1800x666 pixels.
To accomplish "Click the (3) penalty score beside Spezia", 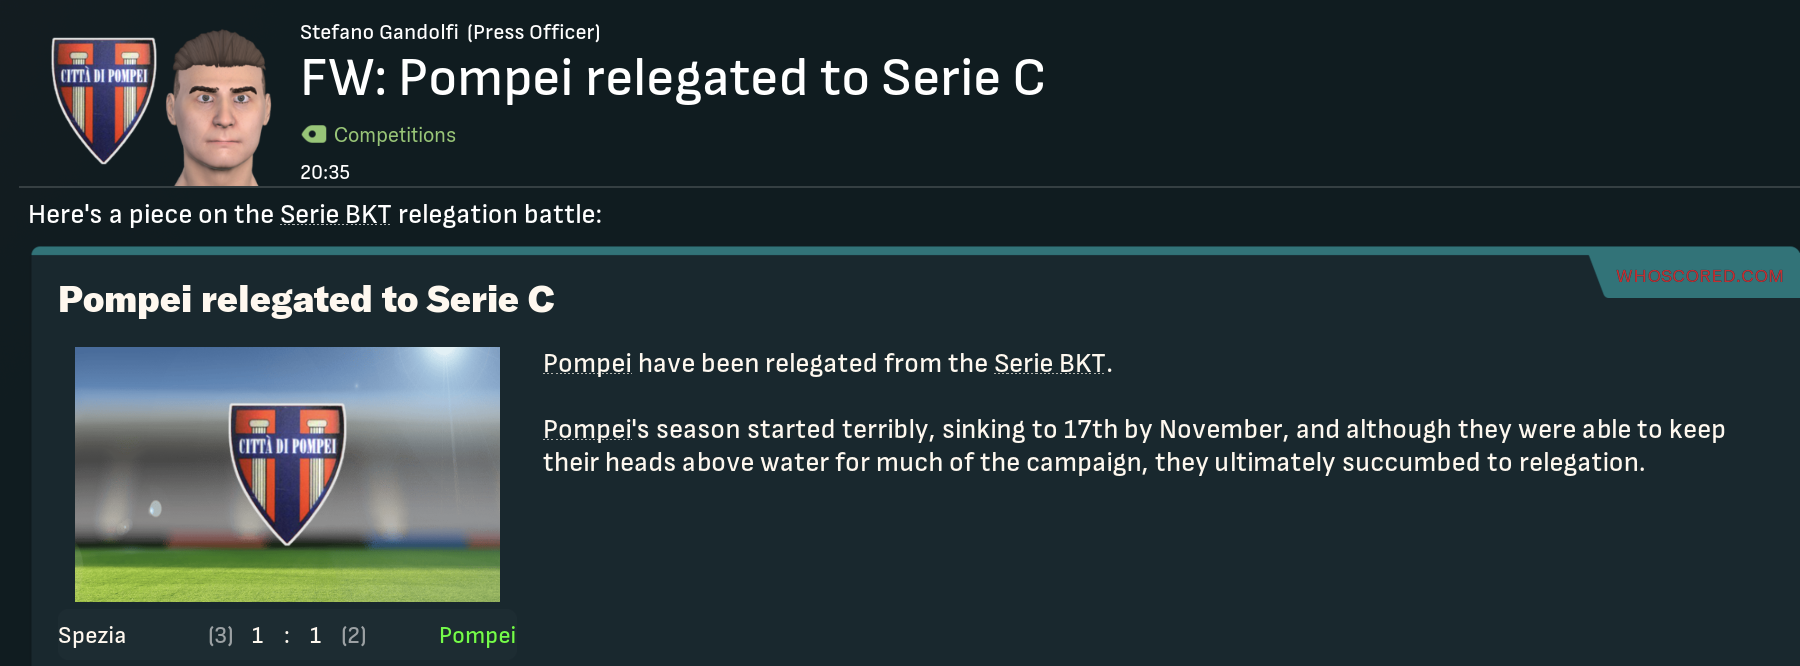I will pyautogui.click(x=220, y=636).
